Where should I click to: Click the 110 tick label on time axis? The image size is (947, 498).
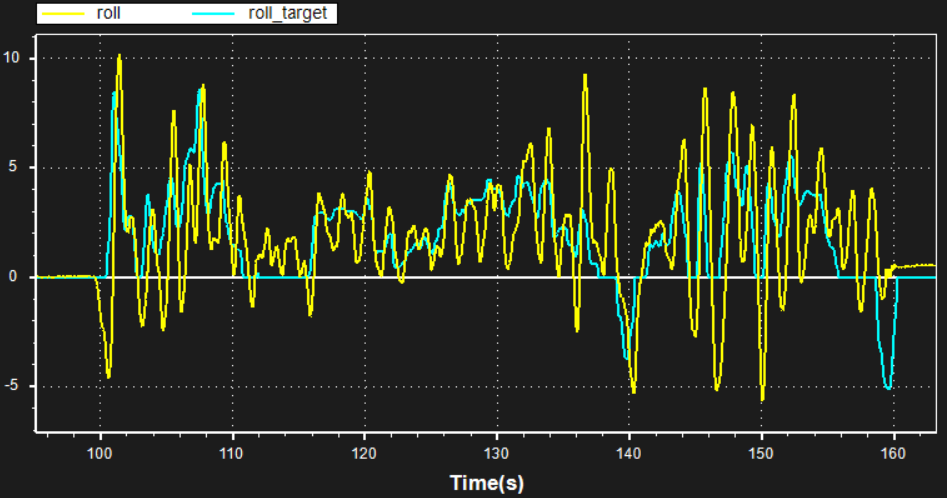pos(232,453)
